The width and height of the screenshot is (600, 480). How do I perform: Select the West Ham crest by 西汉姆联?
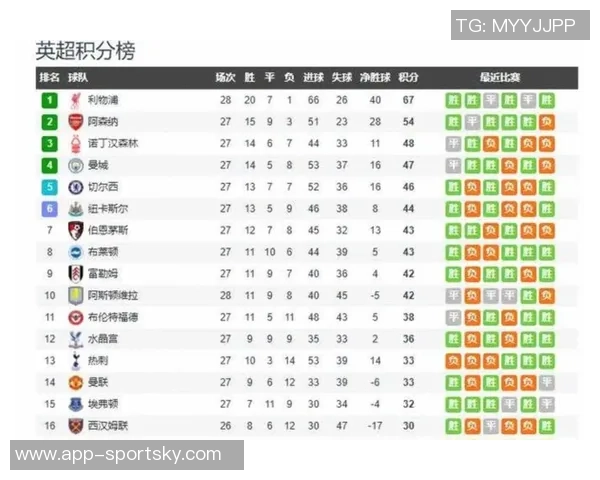click(76, 425)
